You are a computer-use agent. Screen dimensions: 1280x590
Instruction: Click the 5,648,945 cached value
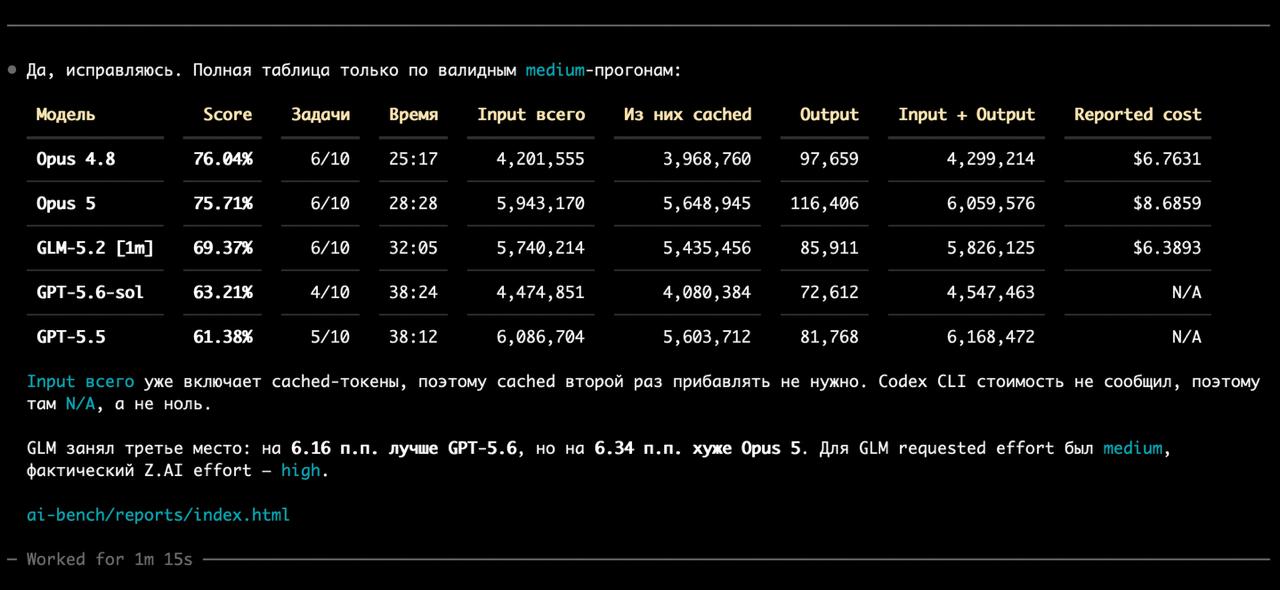click(x=707, y=203)
